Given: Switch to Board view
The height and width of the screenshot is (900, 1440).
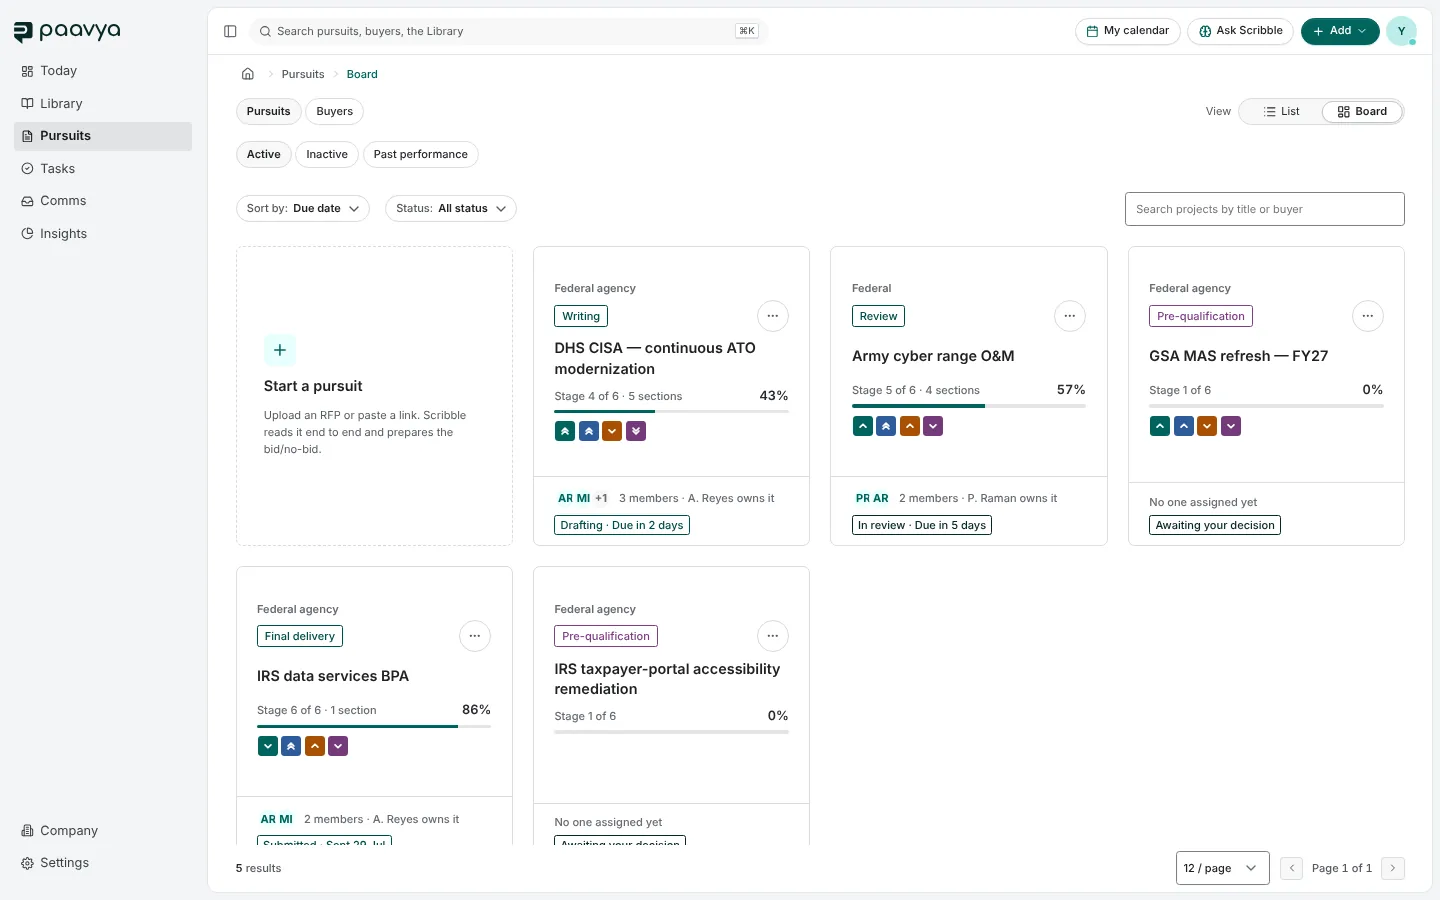Looking at the screenshot, I should pos(1362,111).
